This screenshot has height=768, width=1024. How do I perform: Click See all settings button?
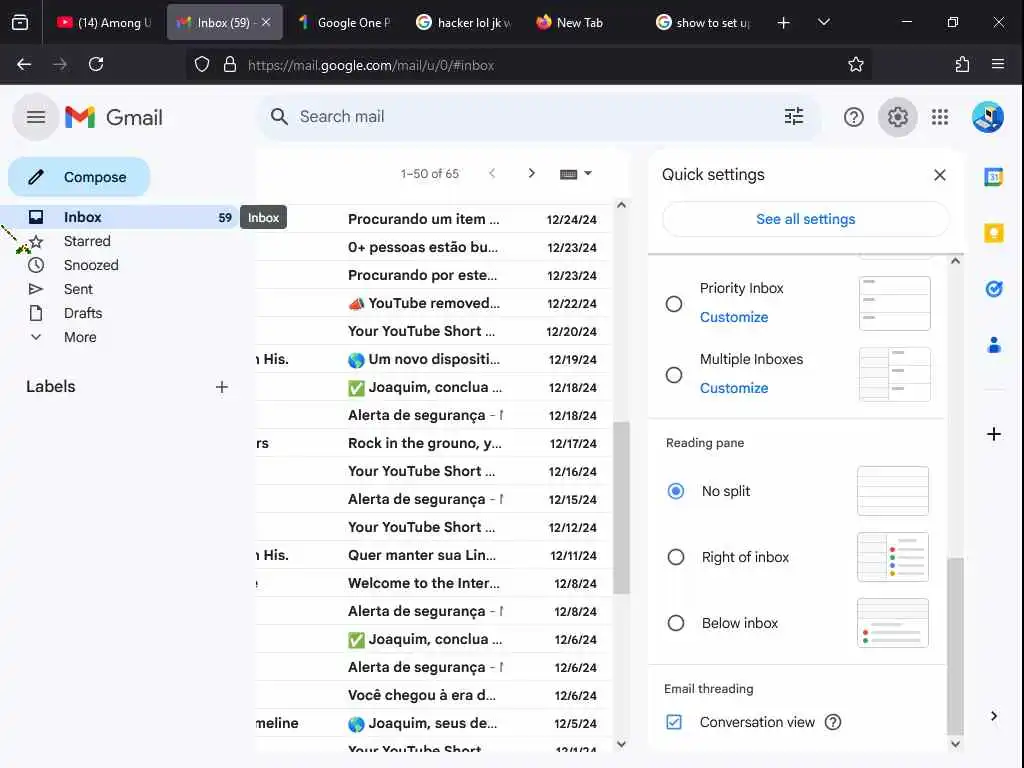[x=805, y=219]
